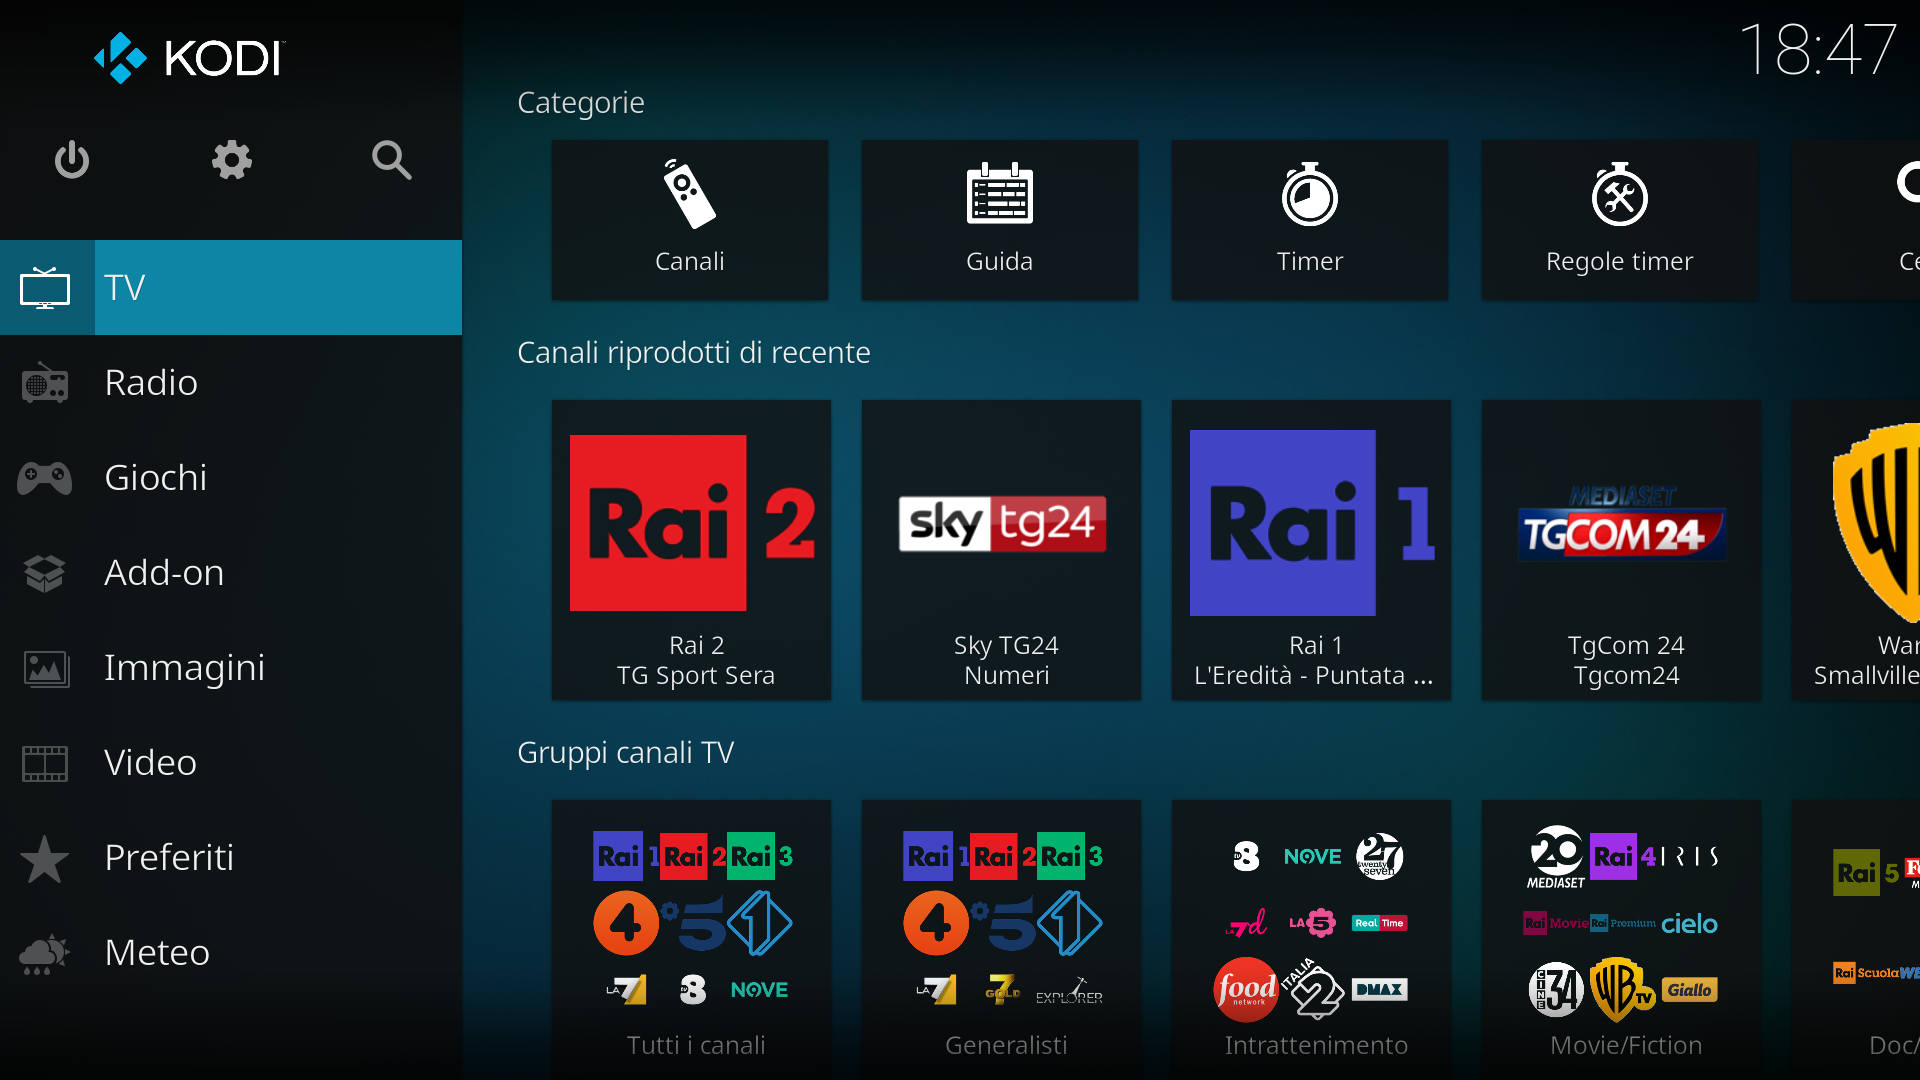Viewport: 1920px width, 1080px height.
Task: Click 'Canali riprodotti di recente' heading
Action: [694, 353]
